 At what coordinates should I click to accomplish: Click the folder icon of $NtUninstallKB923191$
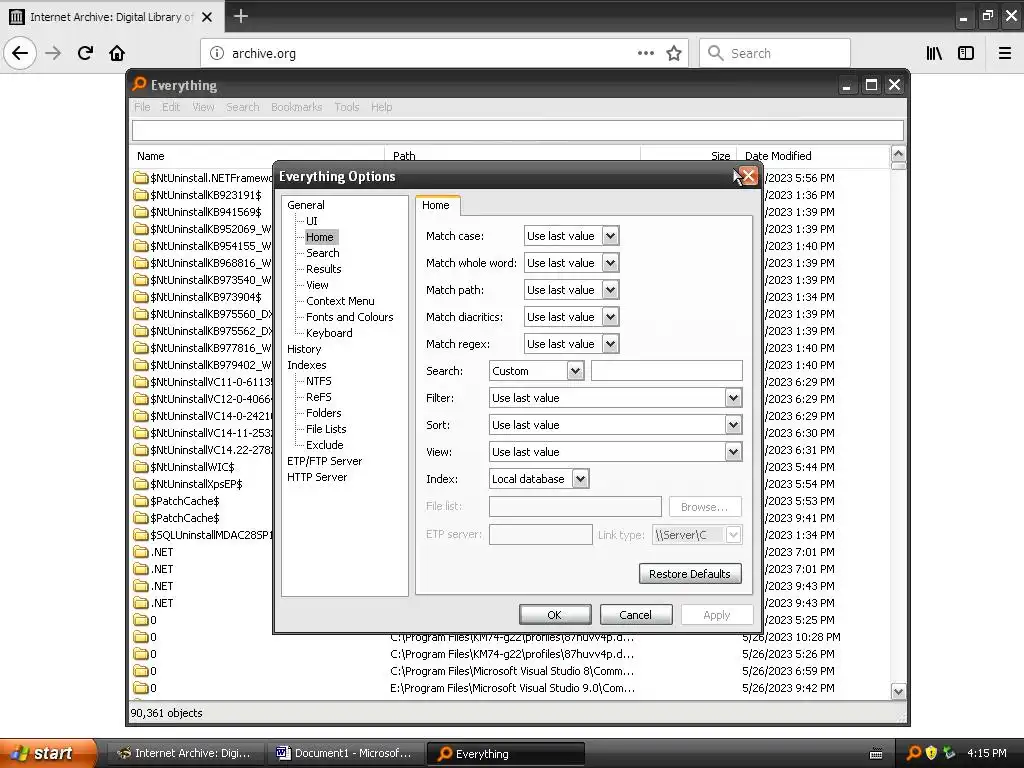coord(140,195)
